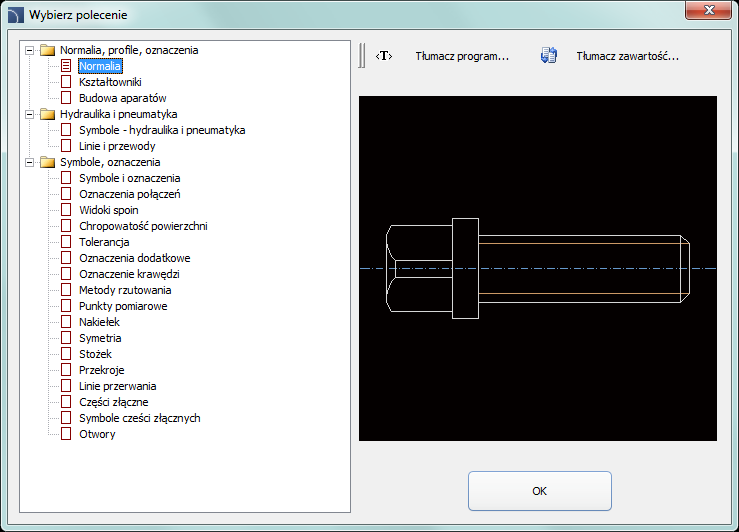Select Linie i przewody entry
Viewport: 739px width, 532px height.
[x=117, y=146]
